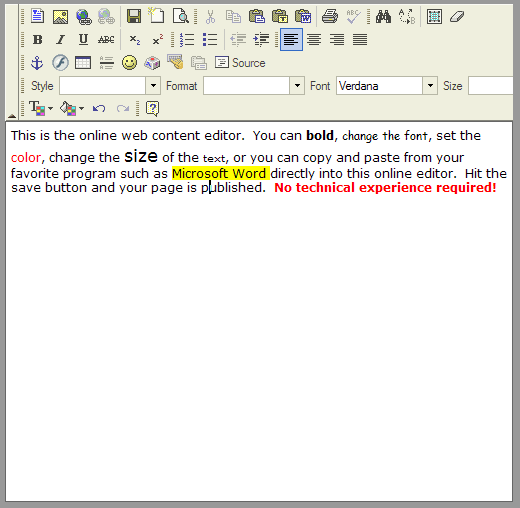The height and width of the screenshot is (508, 520).
Task: Toggle Italic formatting
Action: point(60,40)
